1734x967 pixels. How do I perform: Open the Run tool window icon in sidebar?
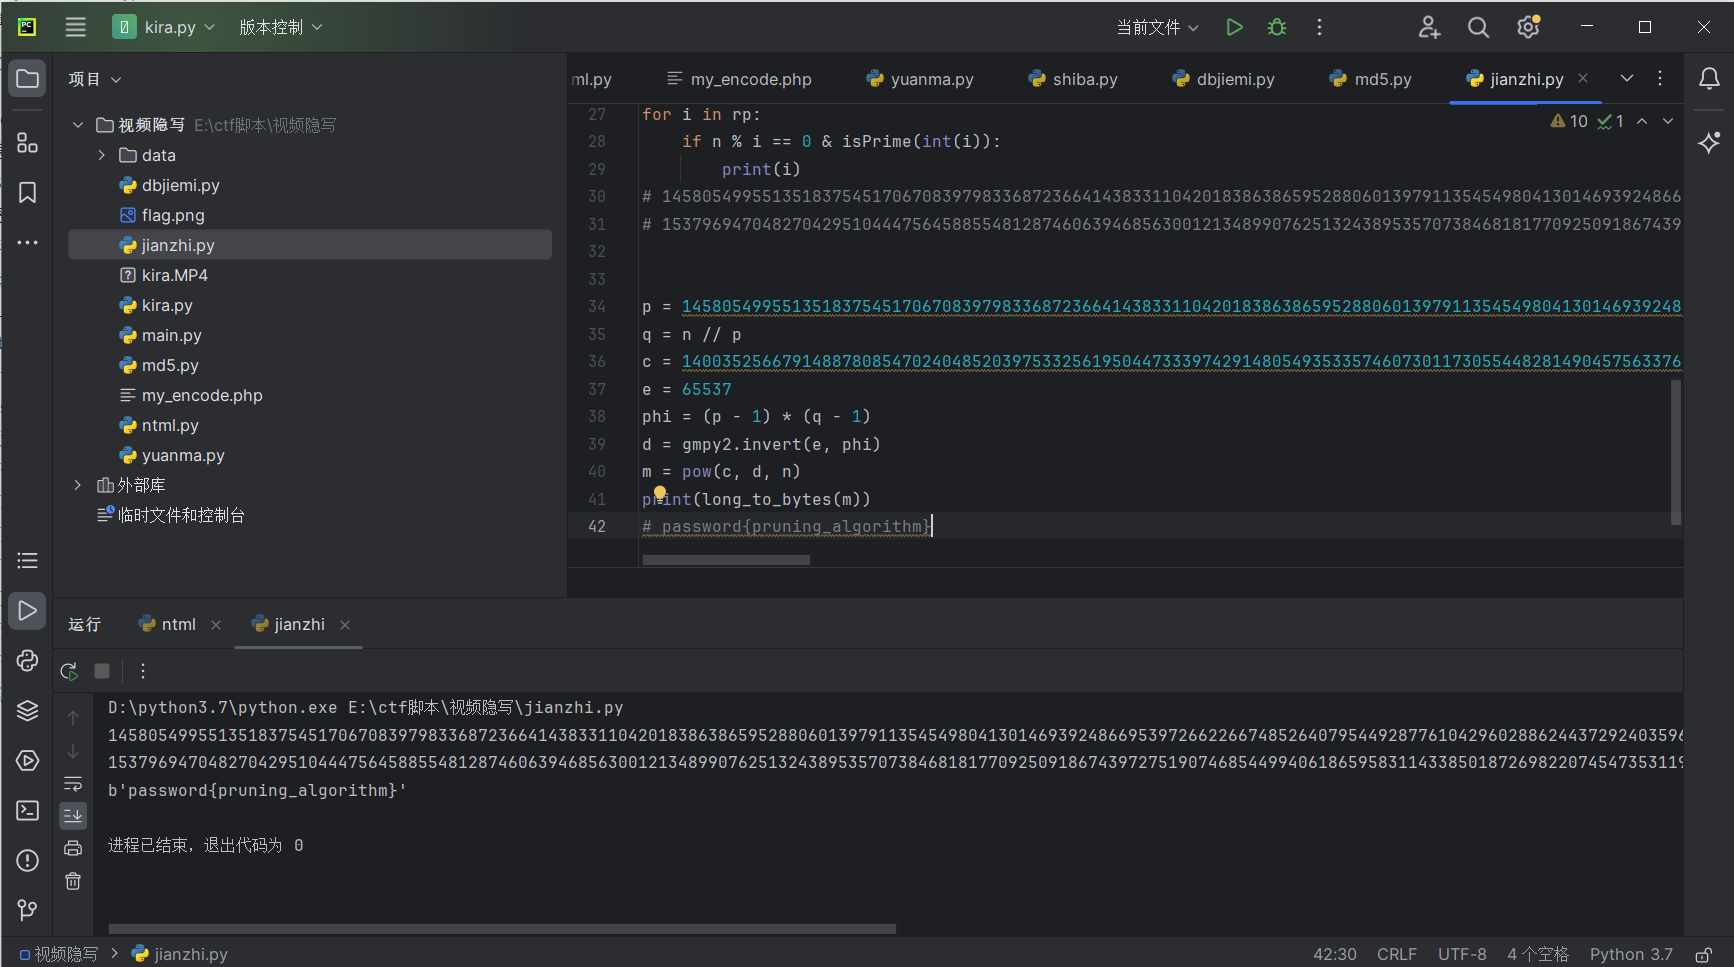coord(27,610)
